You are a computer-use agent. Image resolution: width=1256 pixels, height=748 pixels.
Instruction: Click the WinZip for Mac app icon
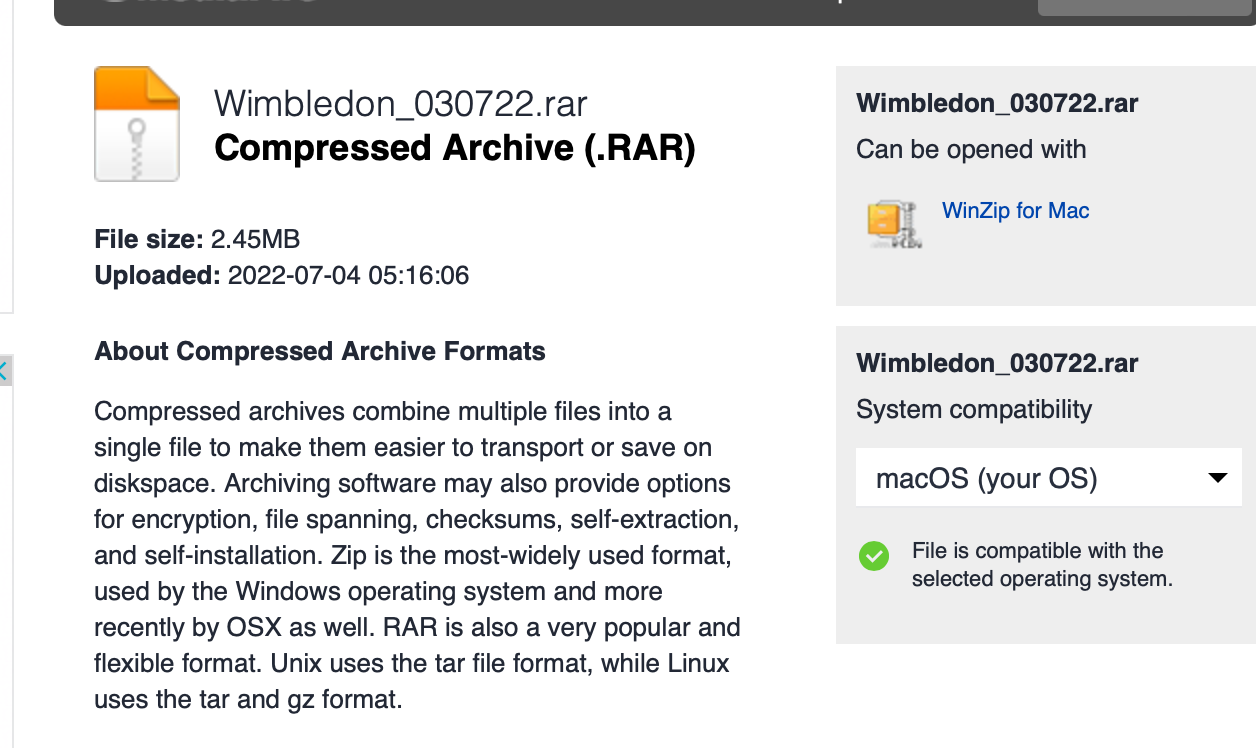click(892, 223)
